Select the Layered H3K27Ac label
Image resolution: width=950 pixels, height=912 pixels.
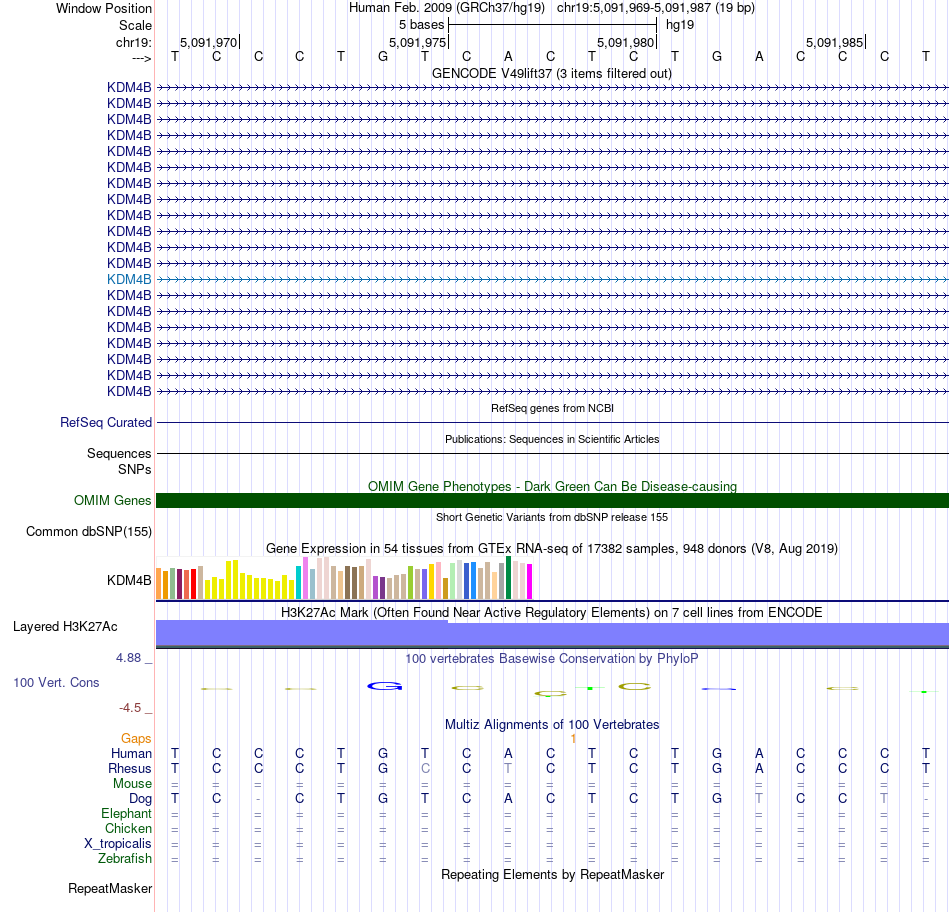[65, 627]
